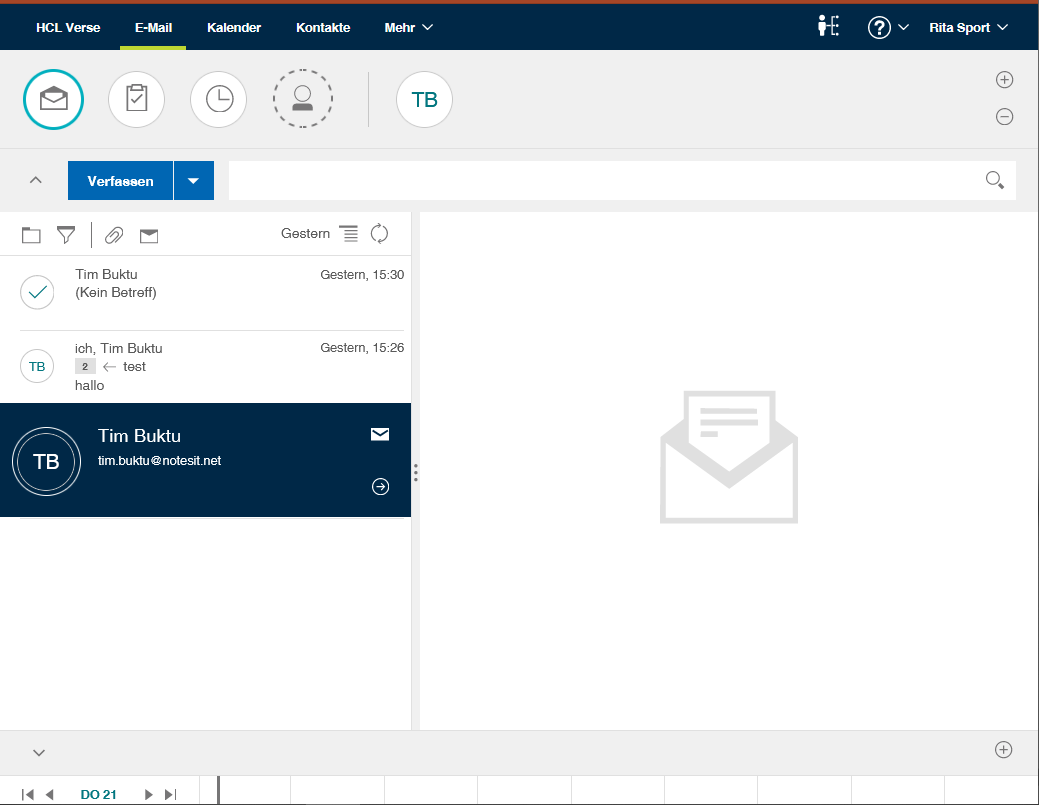Image resolution: width=1039 pixels, height=805 pixels.
Task: Click into the mail search field
Action: [x=600, y=181]
